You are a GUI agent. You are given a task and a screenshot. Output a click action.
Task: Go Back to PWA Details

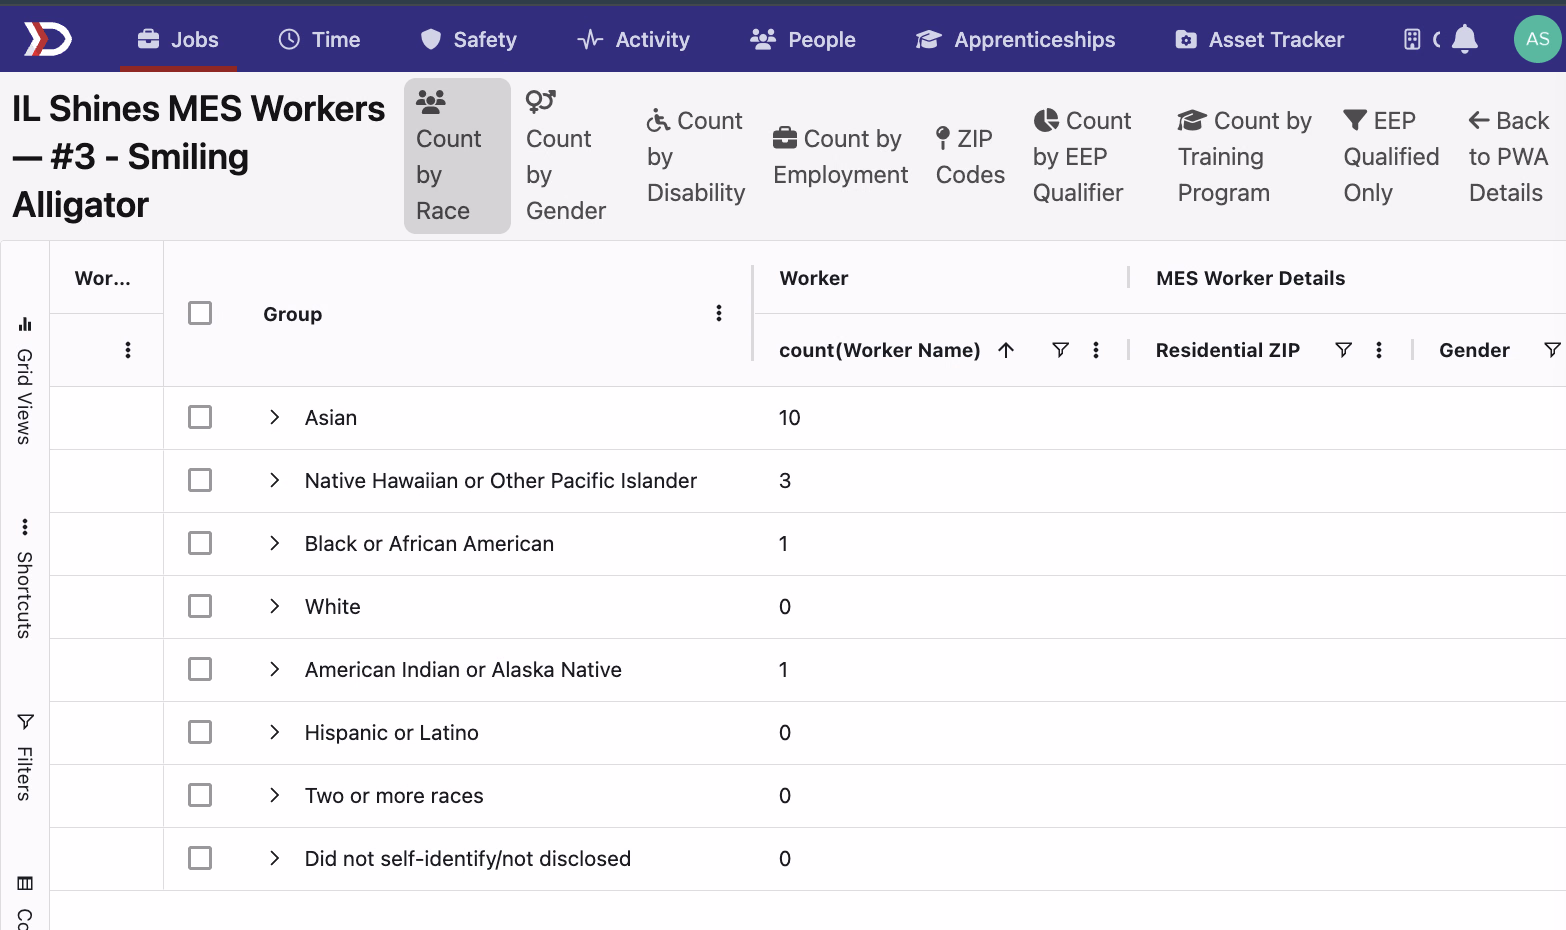1509,156
